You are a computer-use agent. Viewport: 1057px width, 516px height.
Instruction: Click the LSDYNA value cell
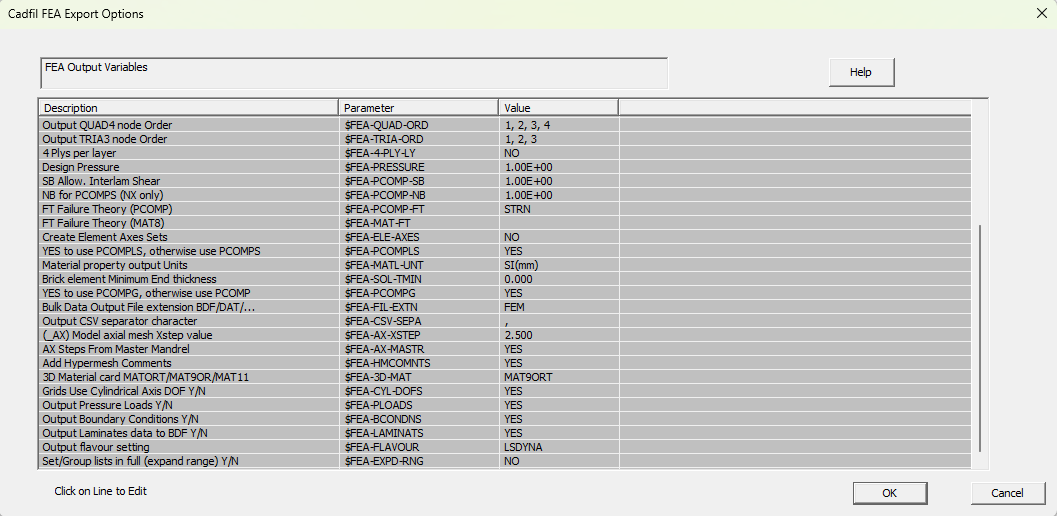point(559,447)
